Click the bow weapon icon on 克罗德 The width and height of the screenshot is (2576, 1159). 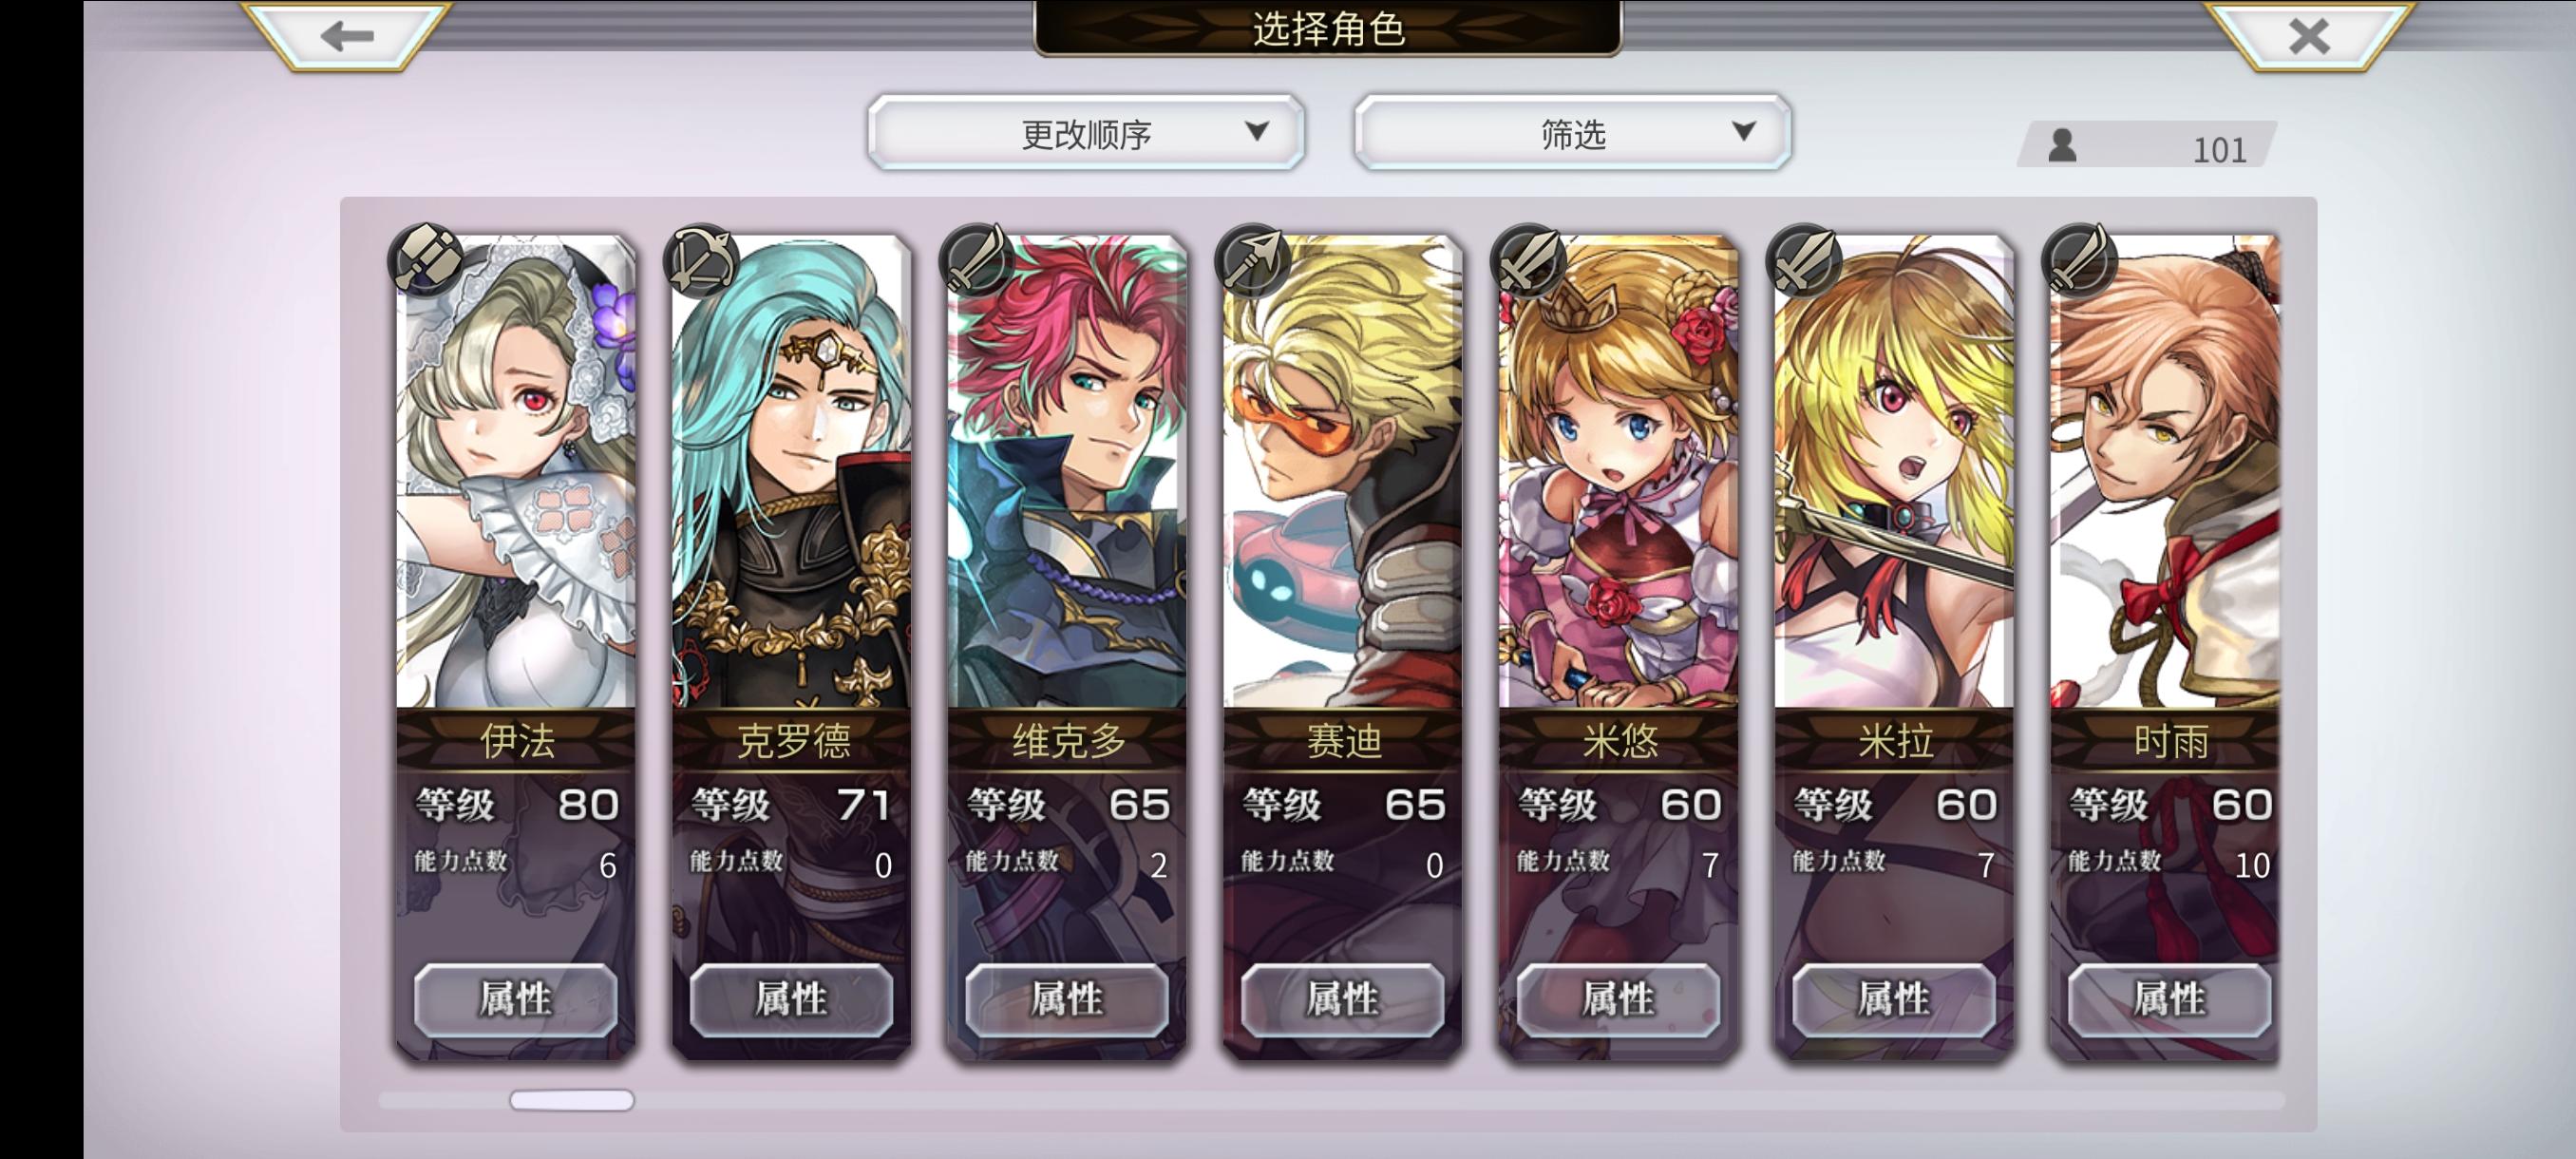tap(701, 260)
